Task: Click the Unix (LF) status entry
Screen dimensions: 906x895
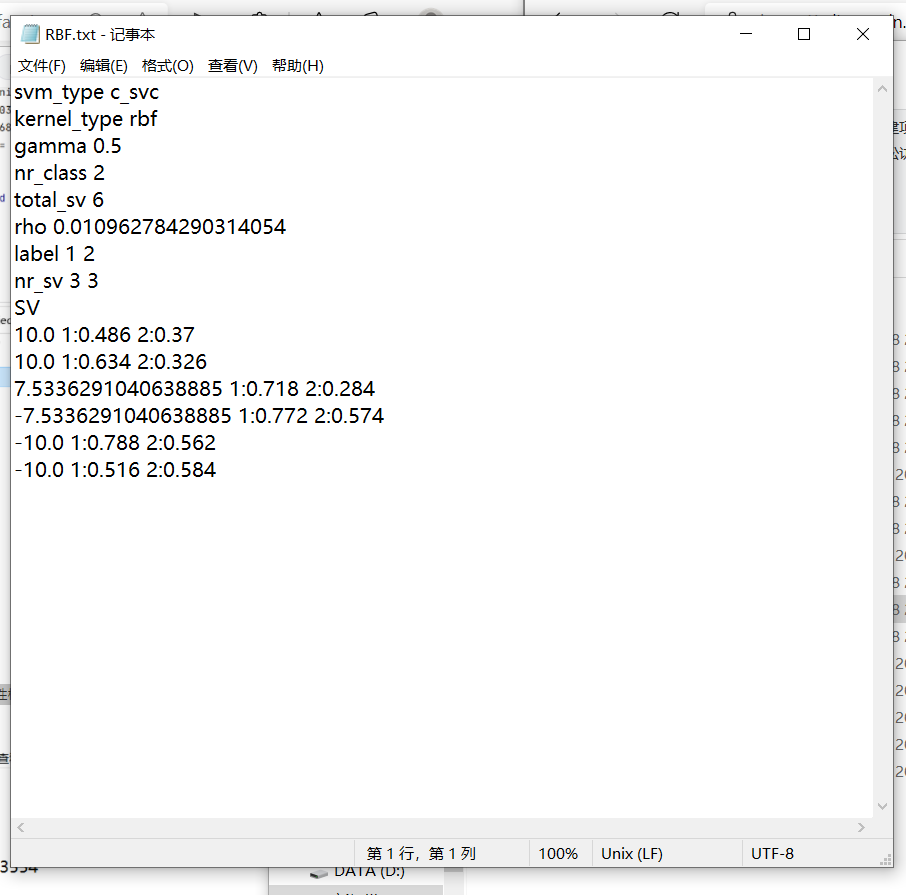Action: pyautogui.click(x=632, y=853)
